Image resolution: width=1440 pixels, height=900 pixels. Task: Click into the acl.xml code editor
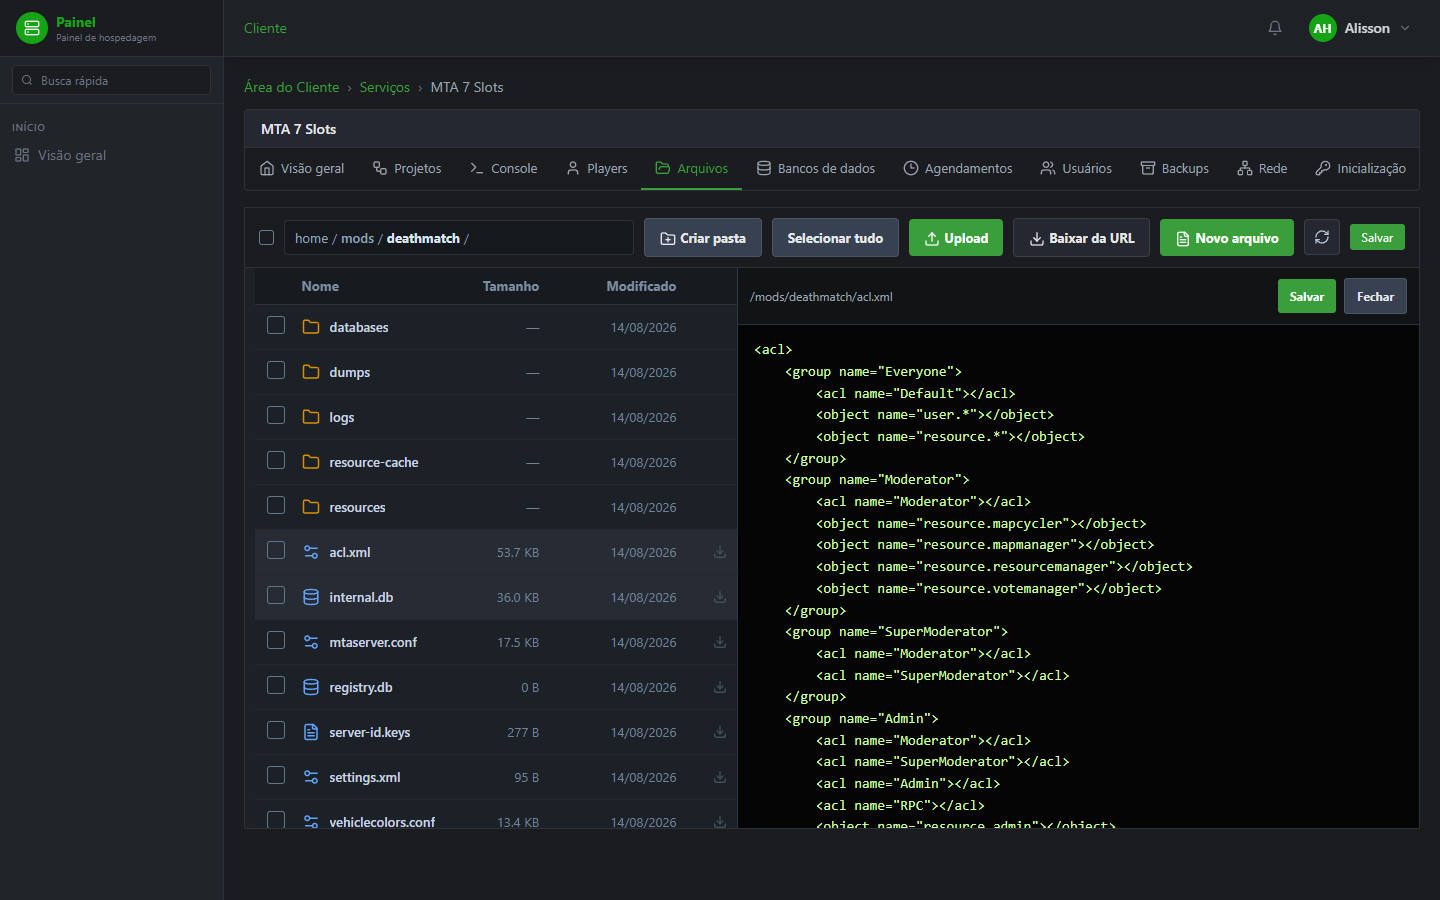(x=1078, y=576)
